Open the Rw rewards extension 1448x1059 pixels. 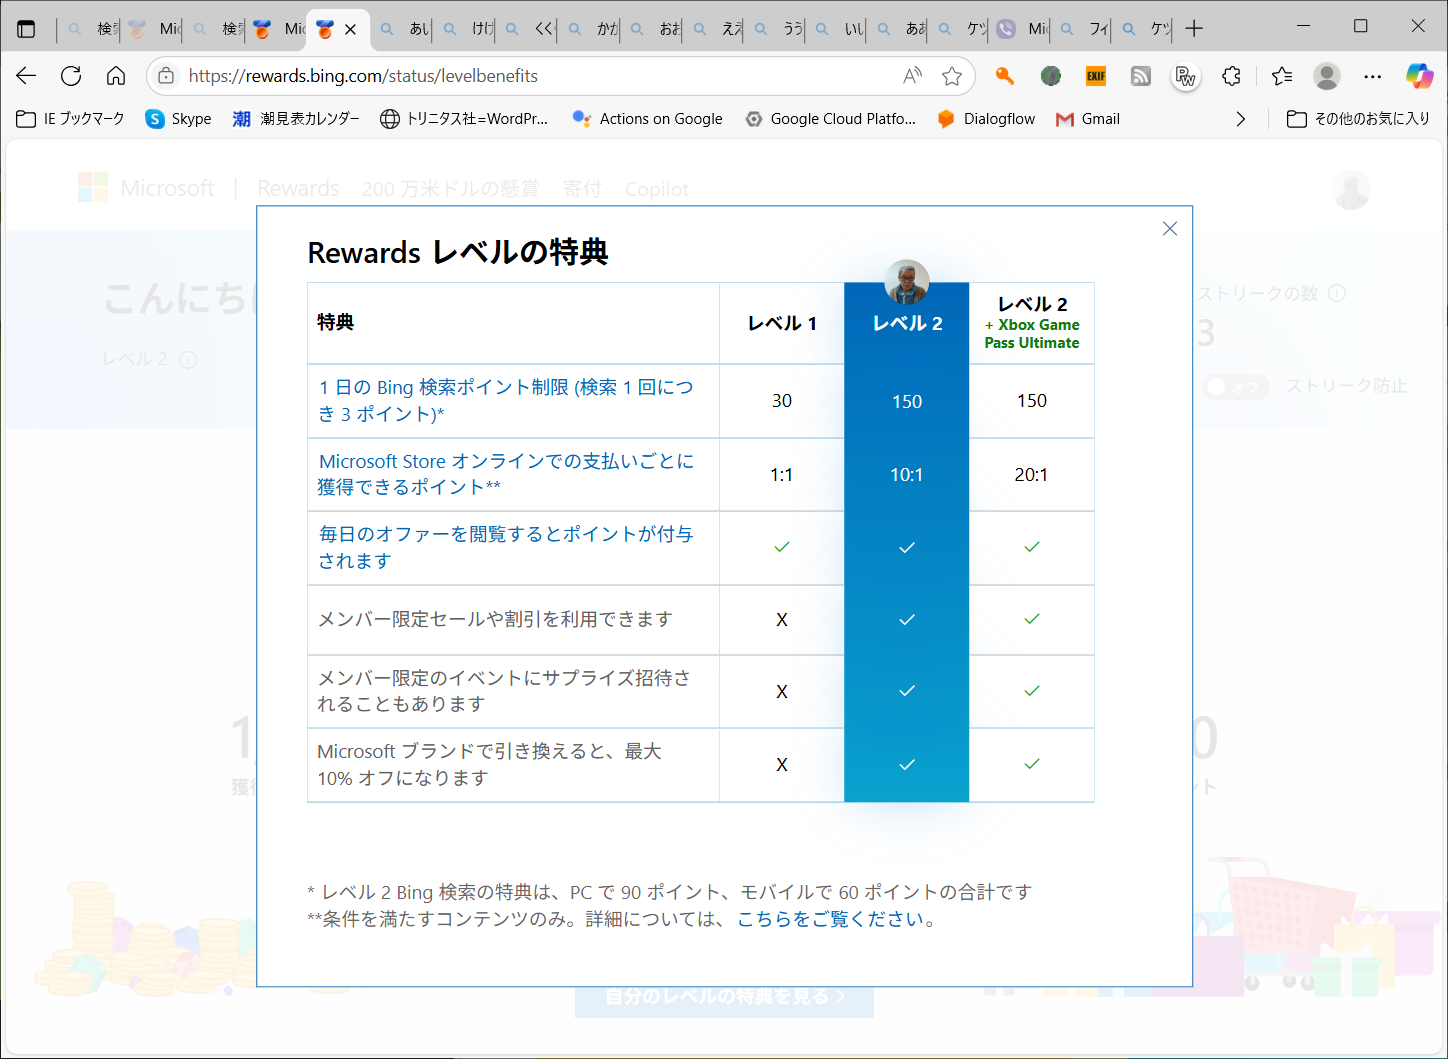click(x=1186, y=76)
